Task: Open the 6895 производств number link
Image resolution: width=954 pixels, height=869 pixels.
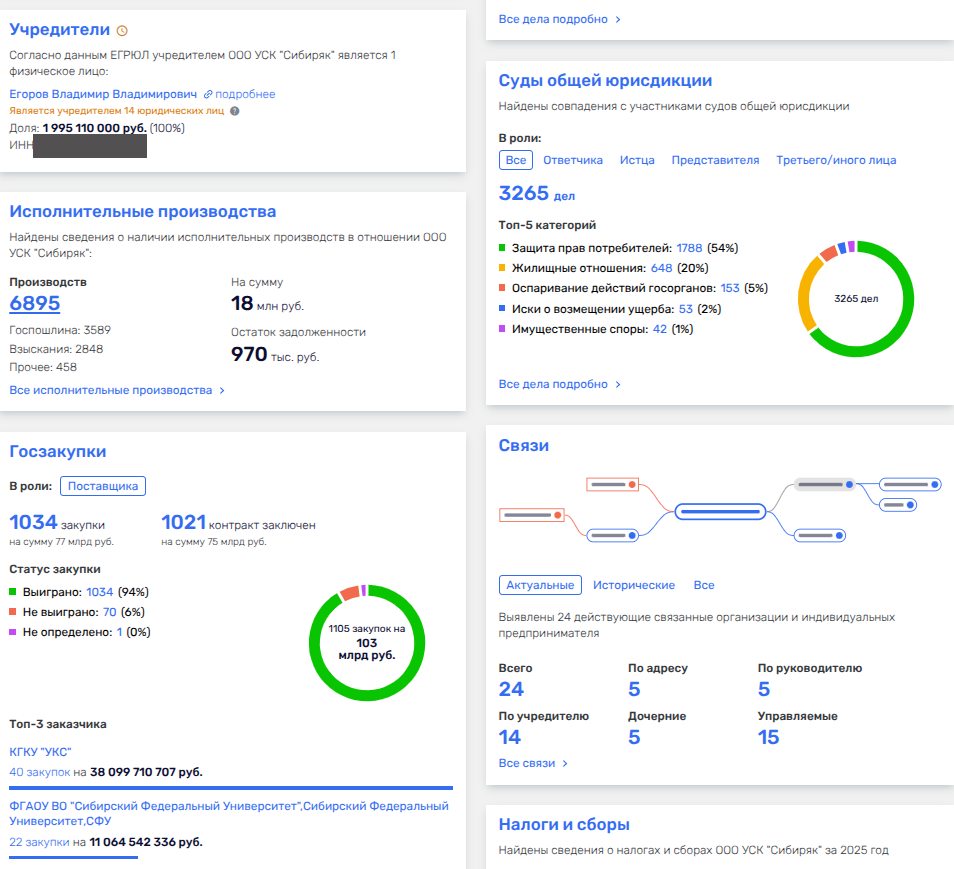Action: coord(35,303)
